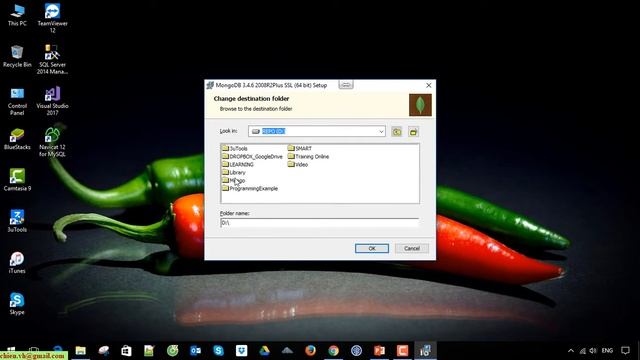640x360 pixels.
Task: Select the LEARNING folder
Action: pos(238,164)
